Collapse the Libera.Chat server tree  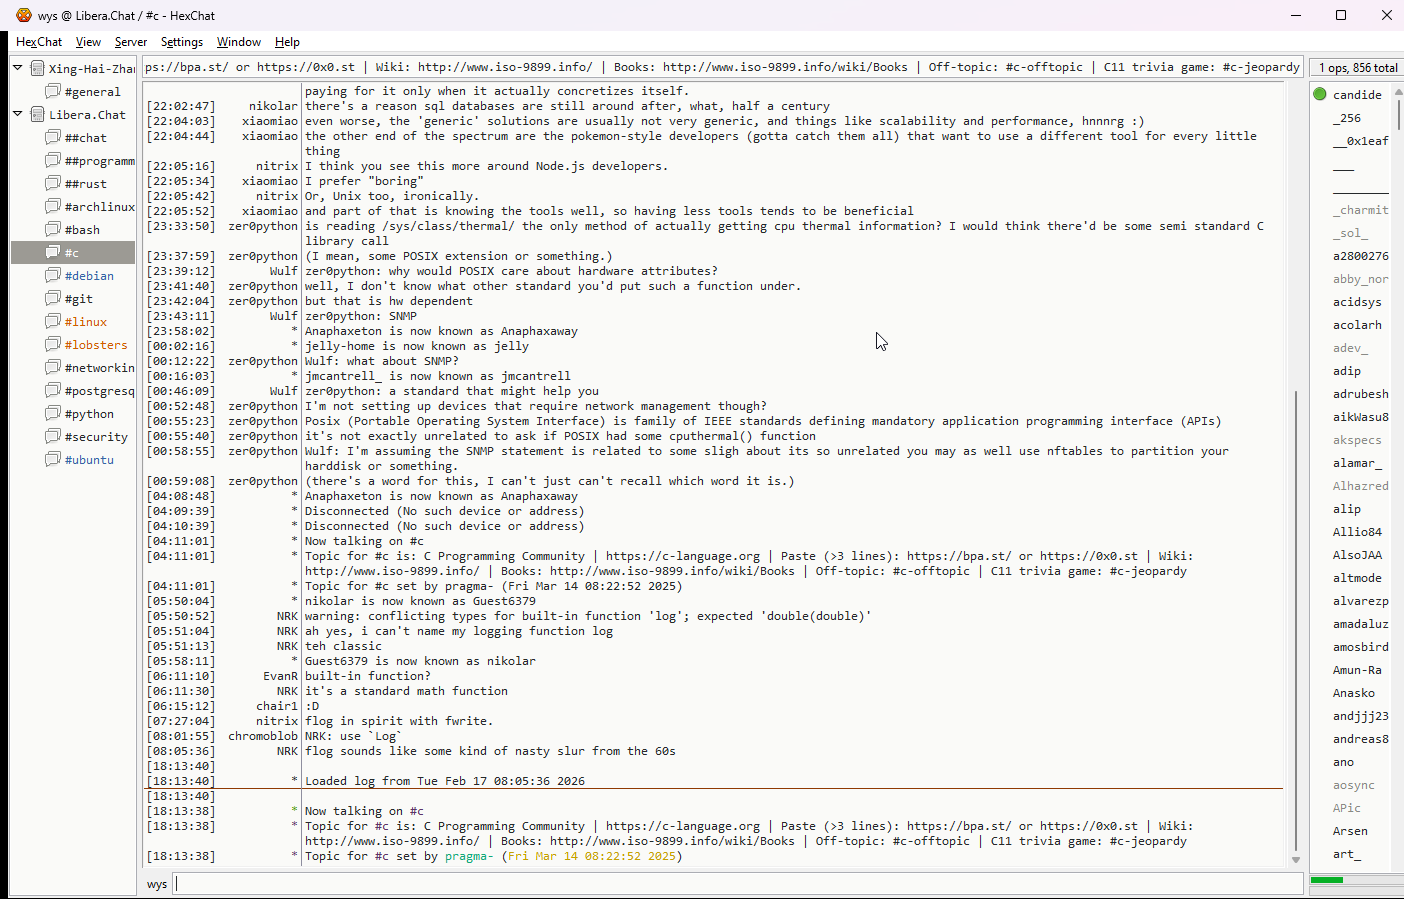click(x=18, y=114)
